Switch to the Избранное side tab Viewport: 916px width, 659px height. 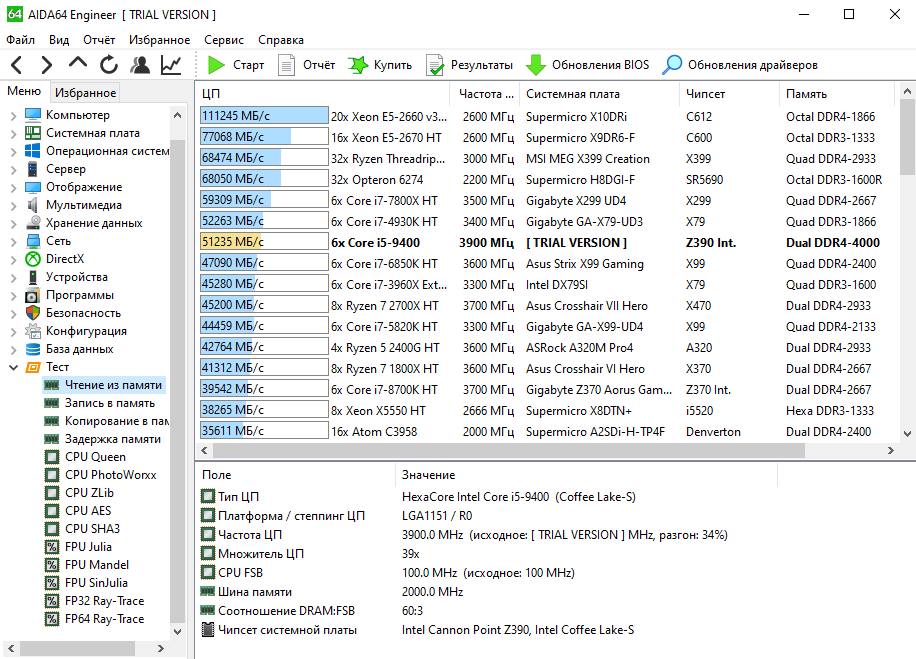coord(85,92)
